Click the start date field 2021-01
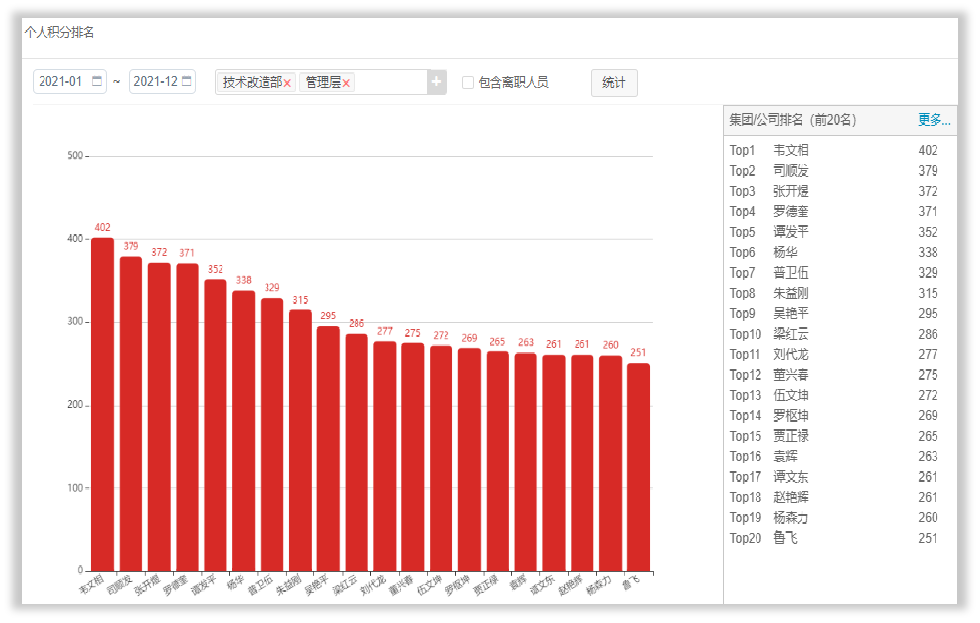This screenshot has width=980, height=623. (x=69, y=81)
